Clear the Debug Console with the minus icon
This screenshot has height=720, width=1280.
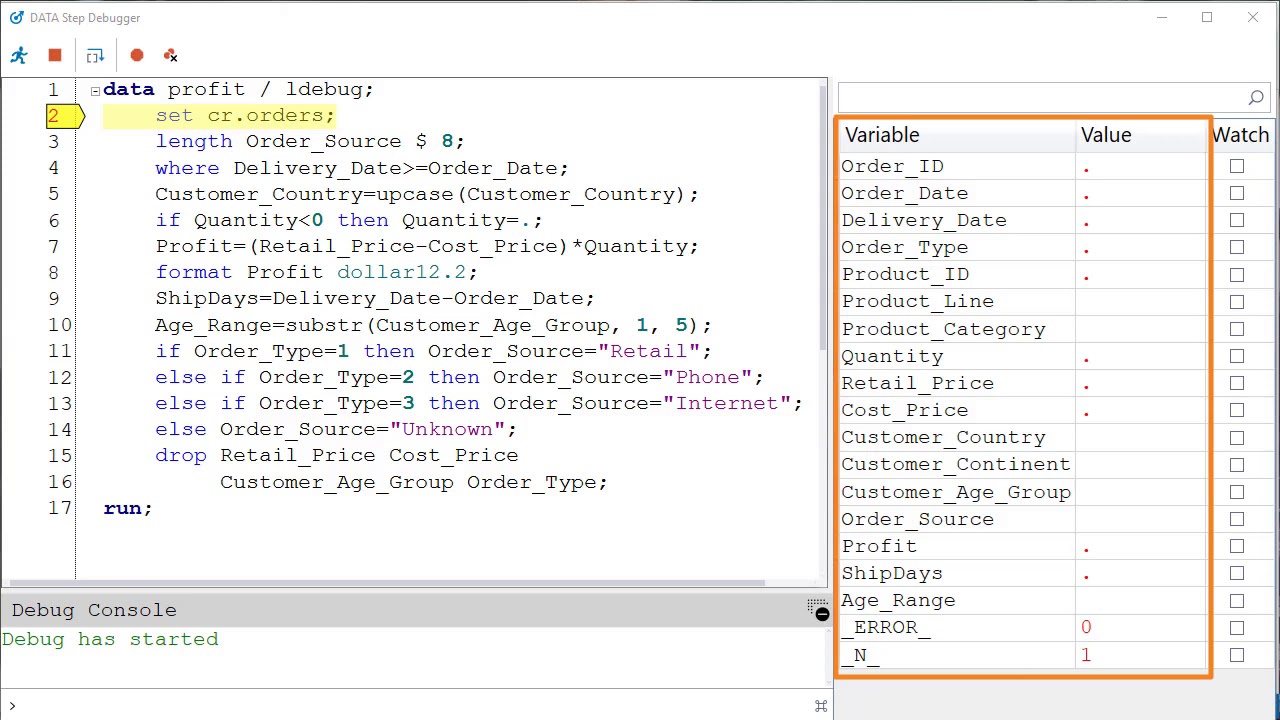[x=822, y=614]
